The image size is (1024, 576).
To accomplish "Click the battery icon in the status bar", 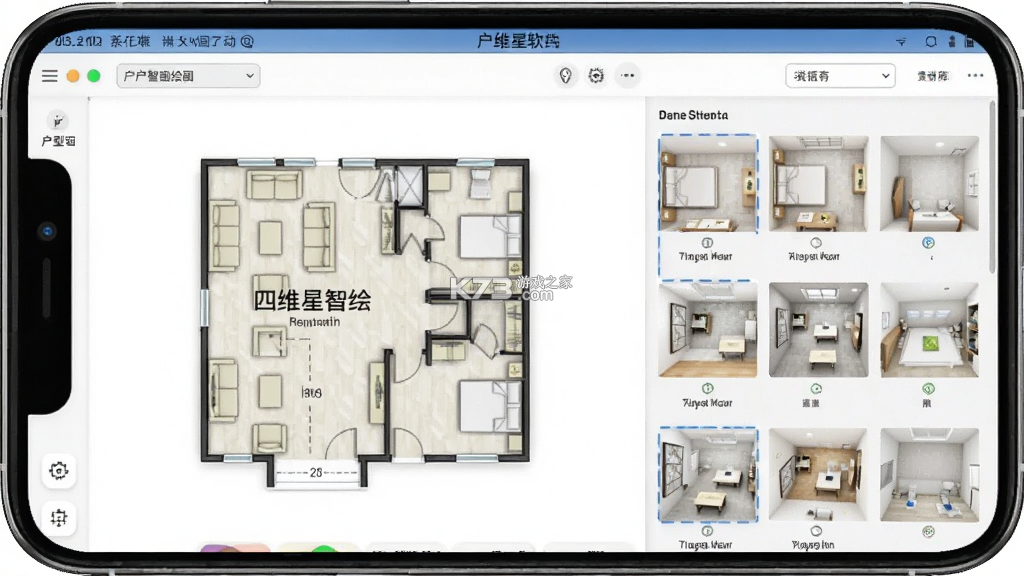I will 969,41.
